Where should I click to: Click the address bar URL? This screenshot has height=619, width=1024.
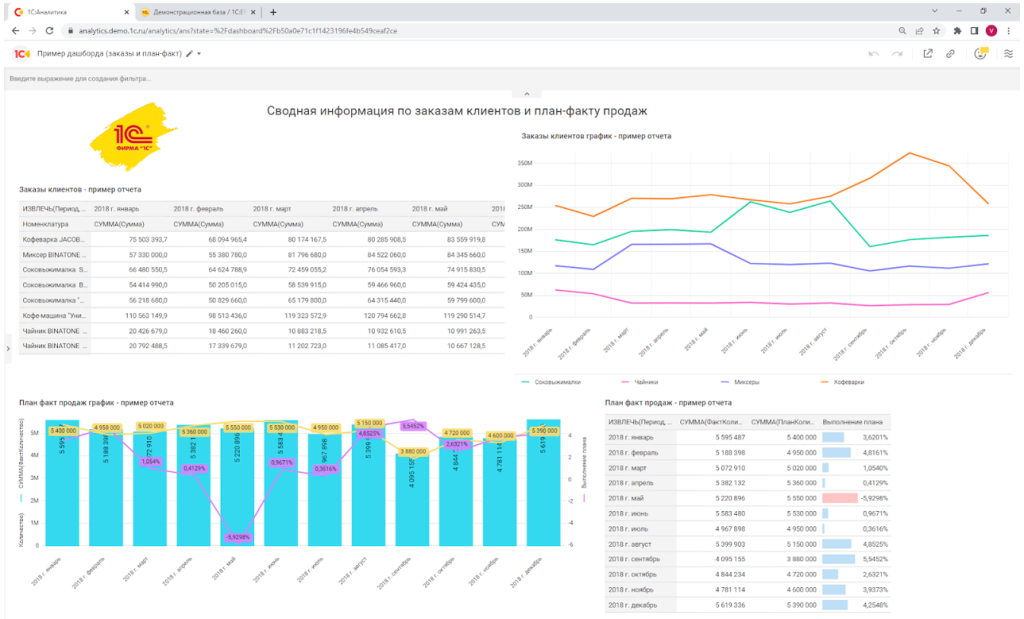238,31
